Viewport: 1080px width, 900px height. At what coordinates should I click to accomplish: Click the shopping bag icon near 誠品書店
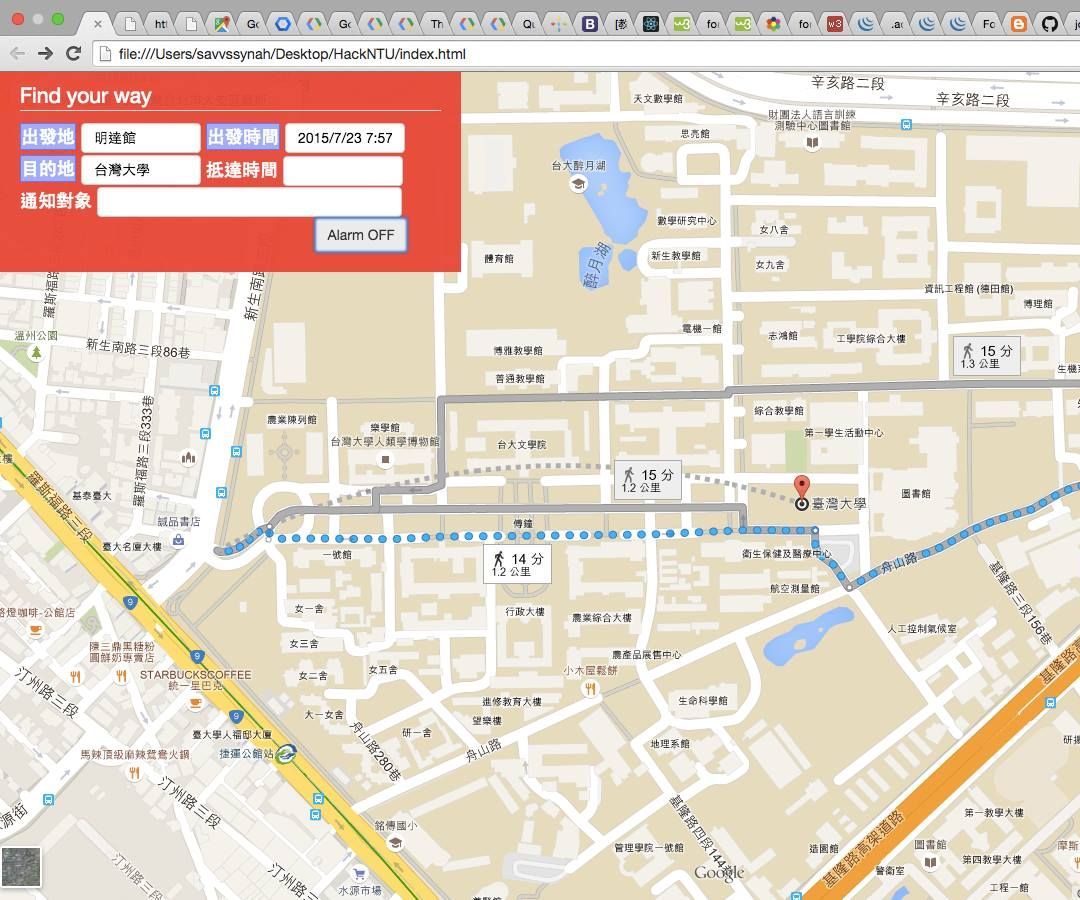178,539
